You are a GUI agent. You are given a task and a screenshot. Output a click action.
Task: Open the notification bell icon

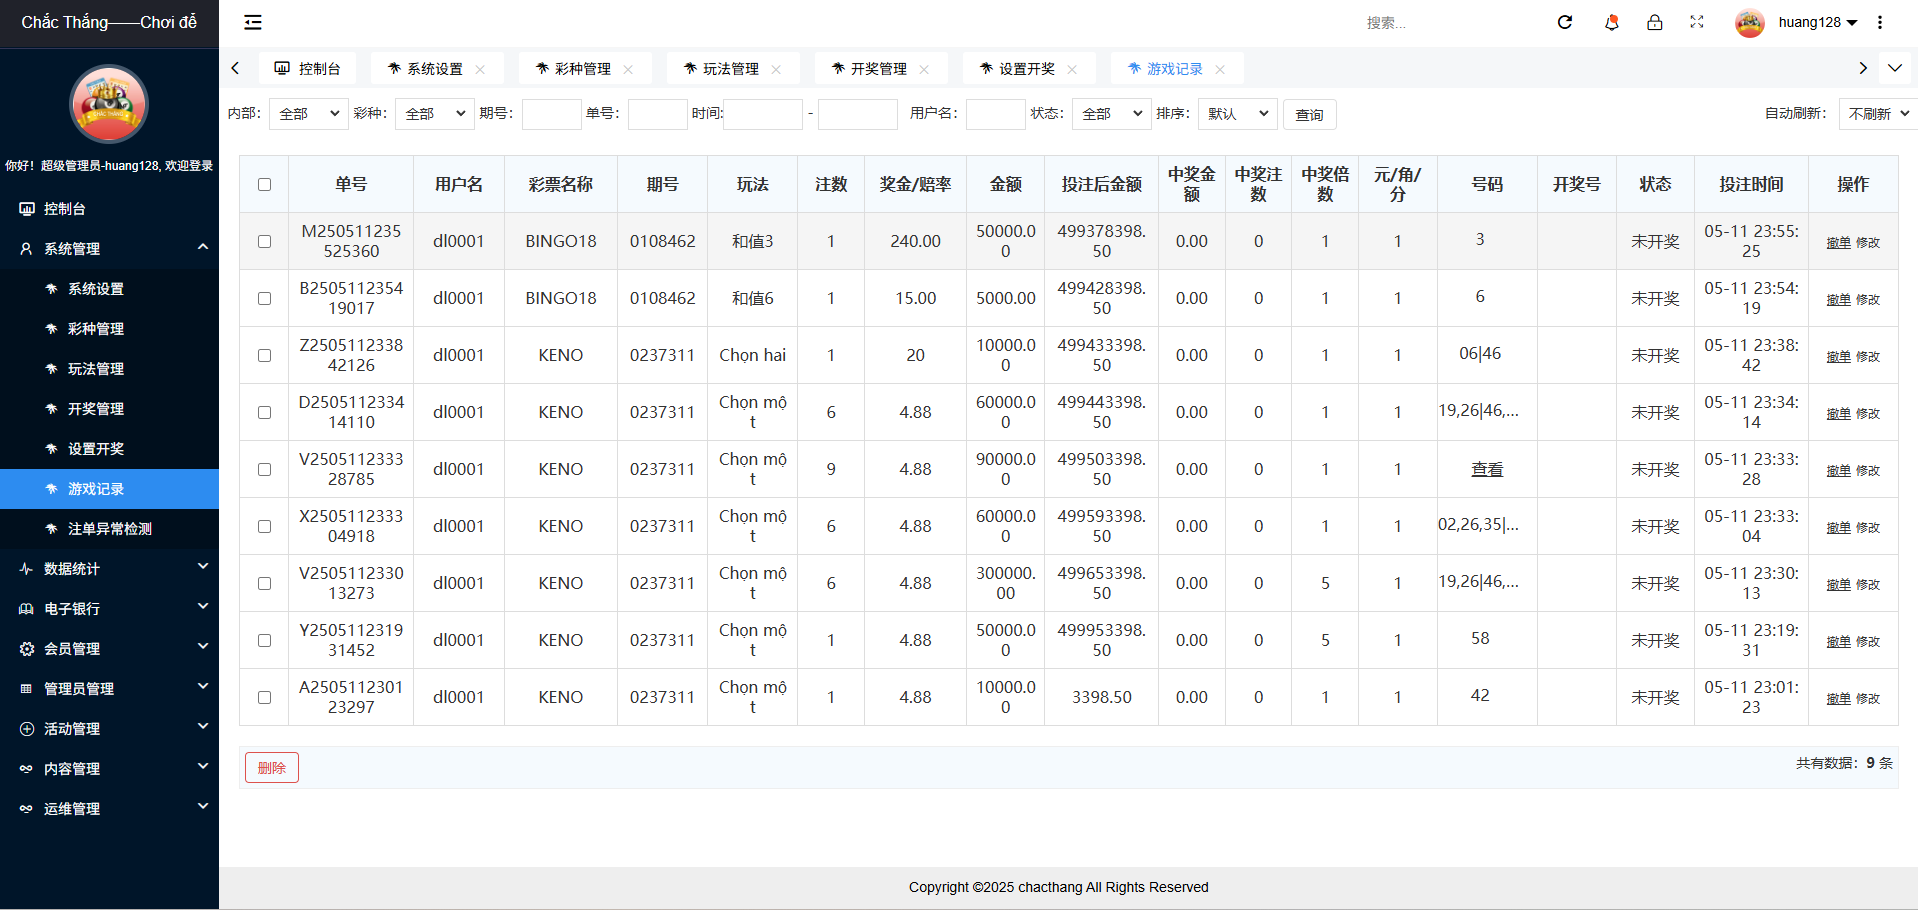[1611, 22]
